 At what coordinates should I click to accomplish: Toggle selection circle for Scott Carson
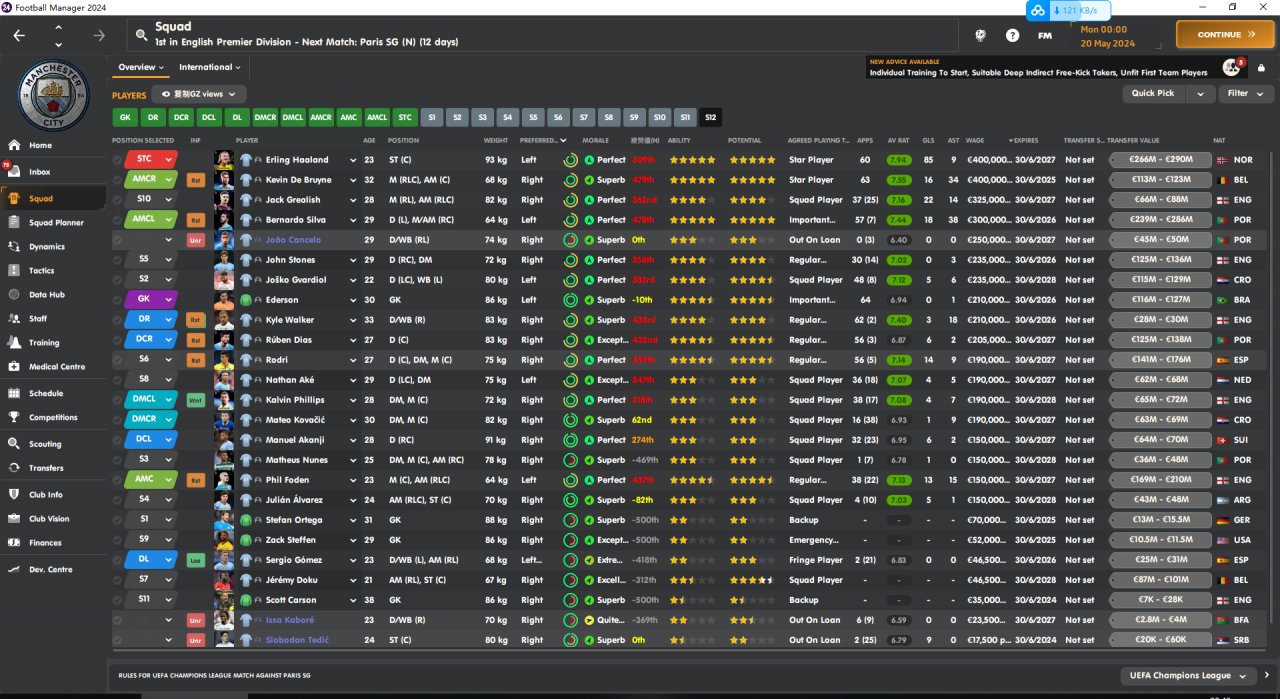click(x=118, y=600)
